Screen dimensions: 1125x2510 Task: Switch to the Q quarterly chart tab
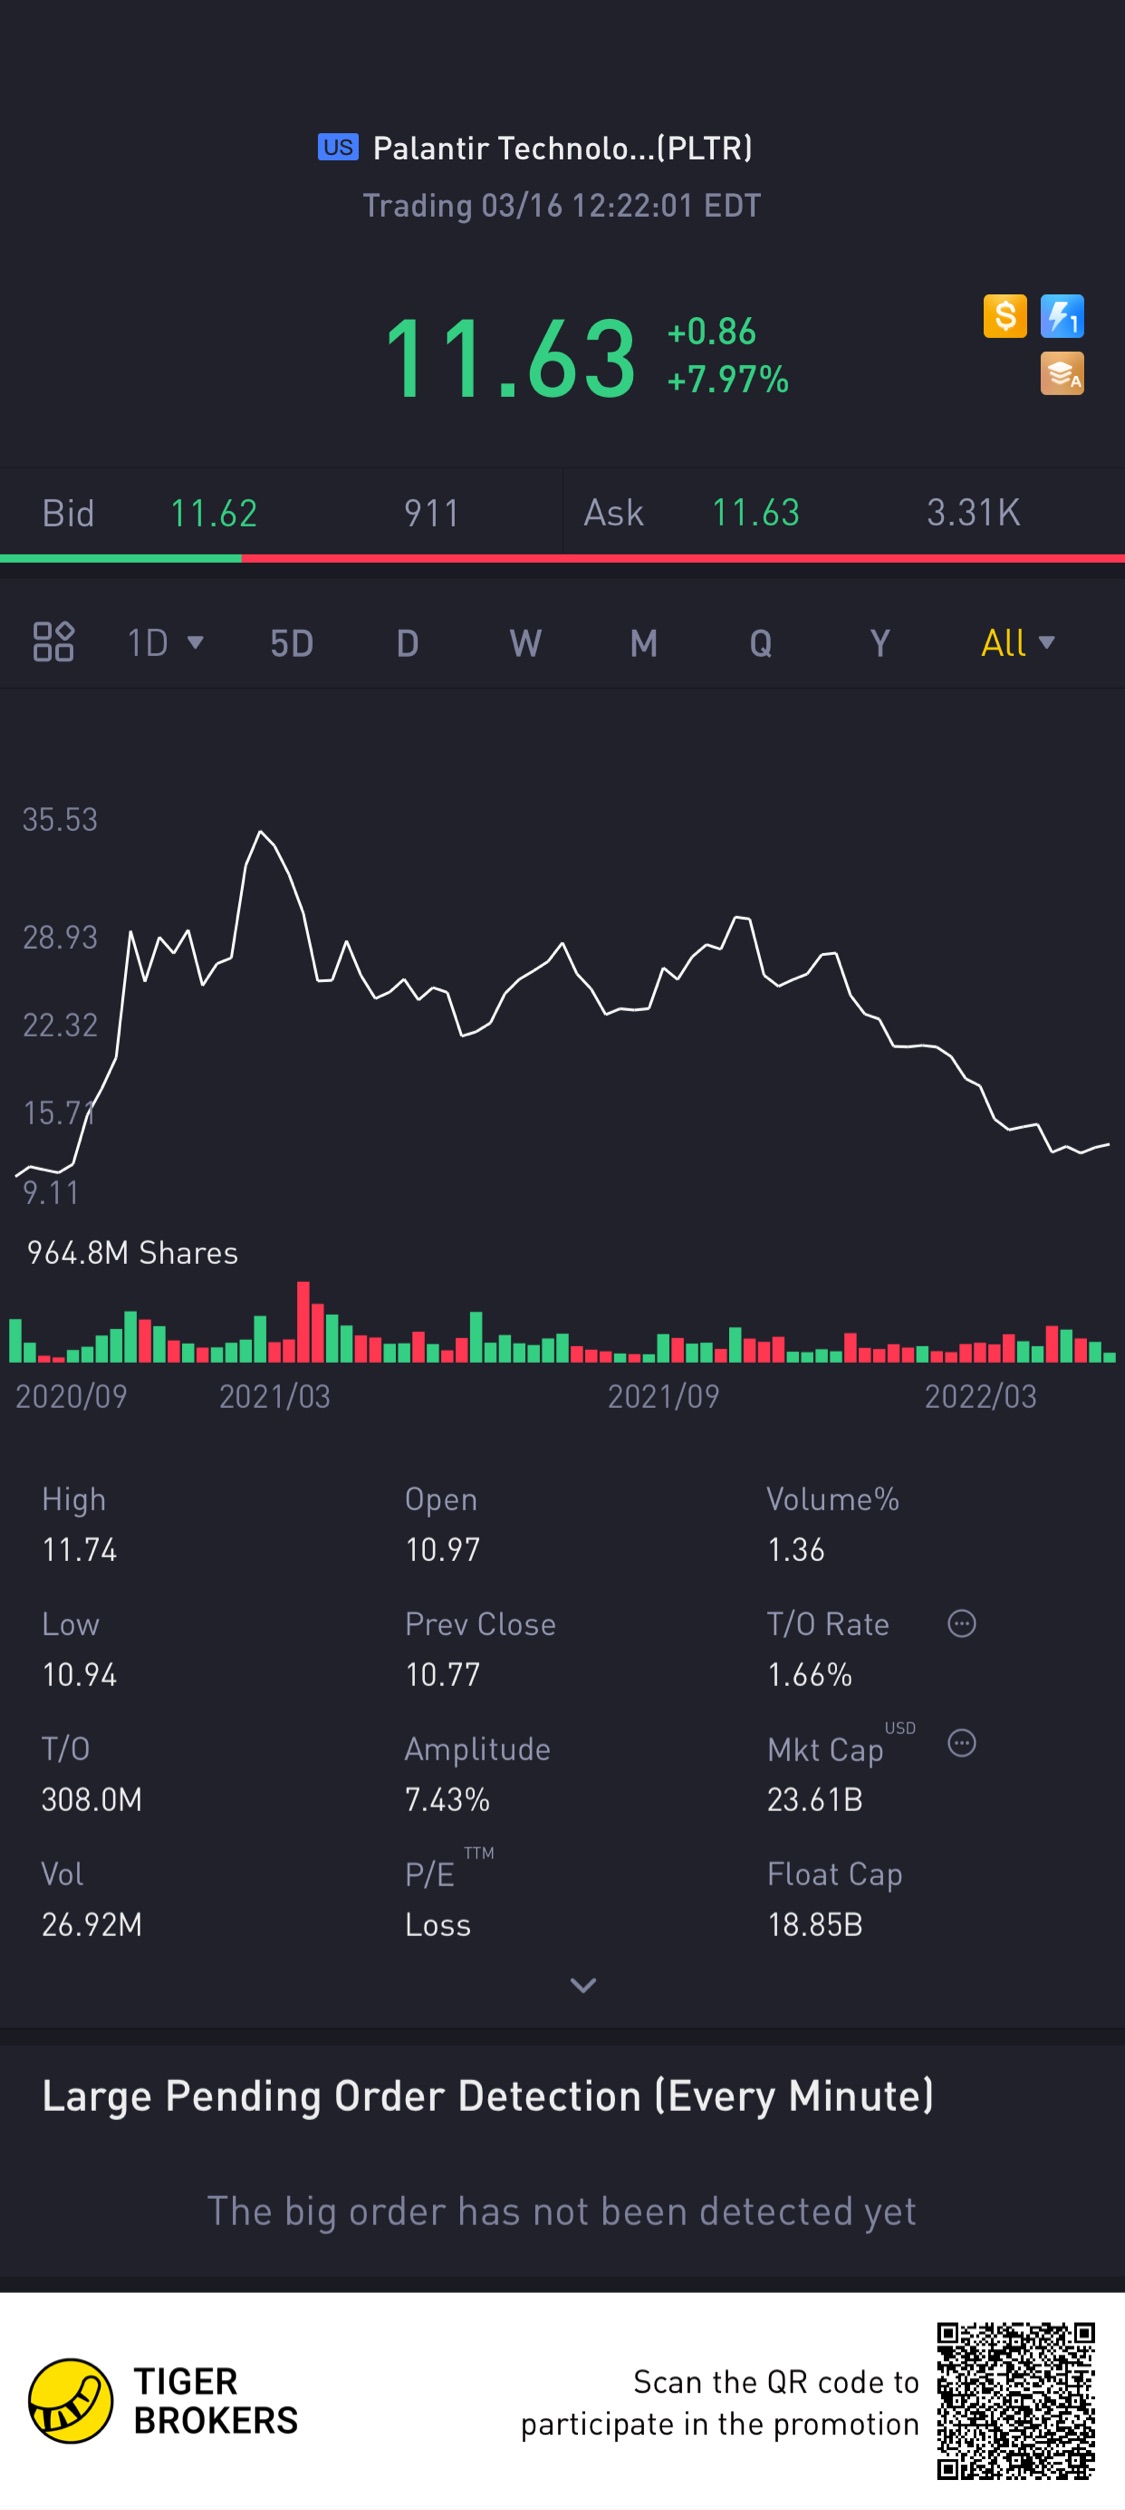[x=761, y=643]
